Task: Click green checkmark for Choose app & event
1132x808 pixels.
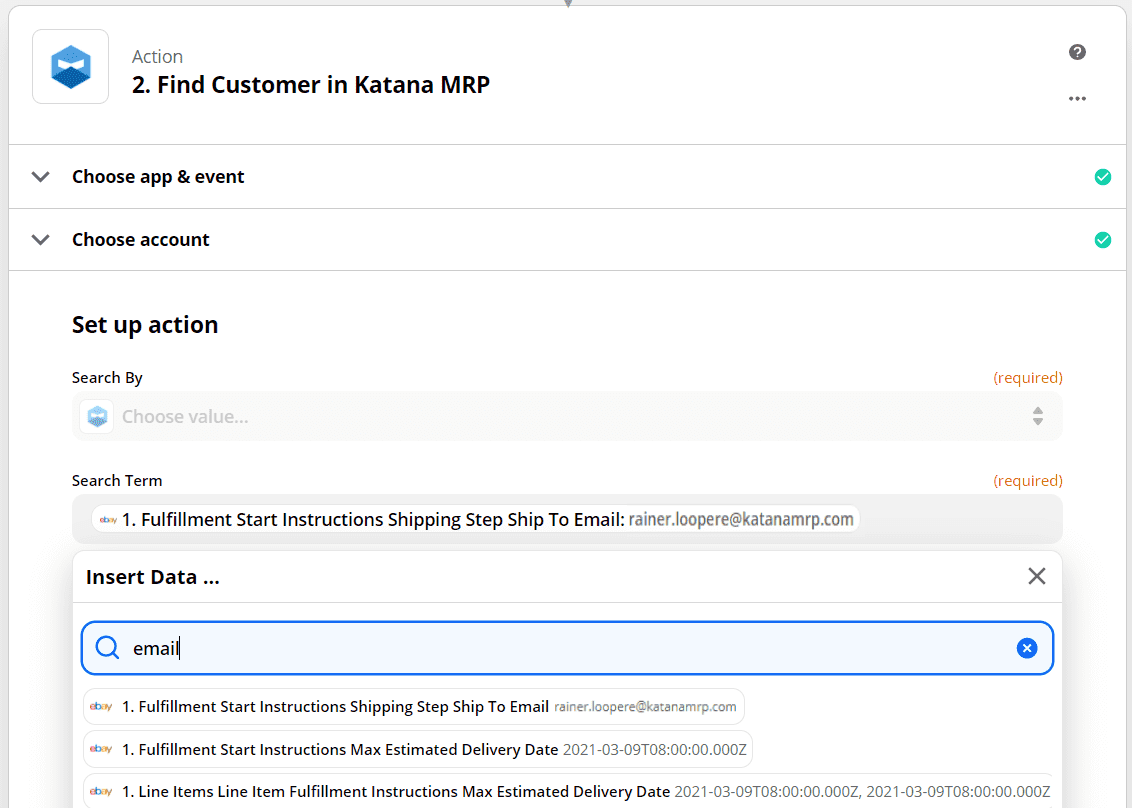Action: (1102, 177)
